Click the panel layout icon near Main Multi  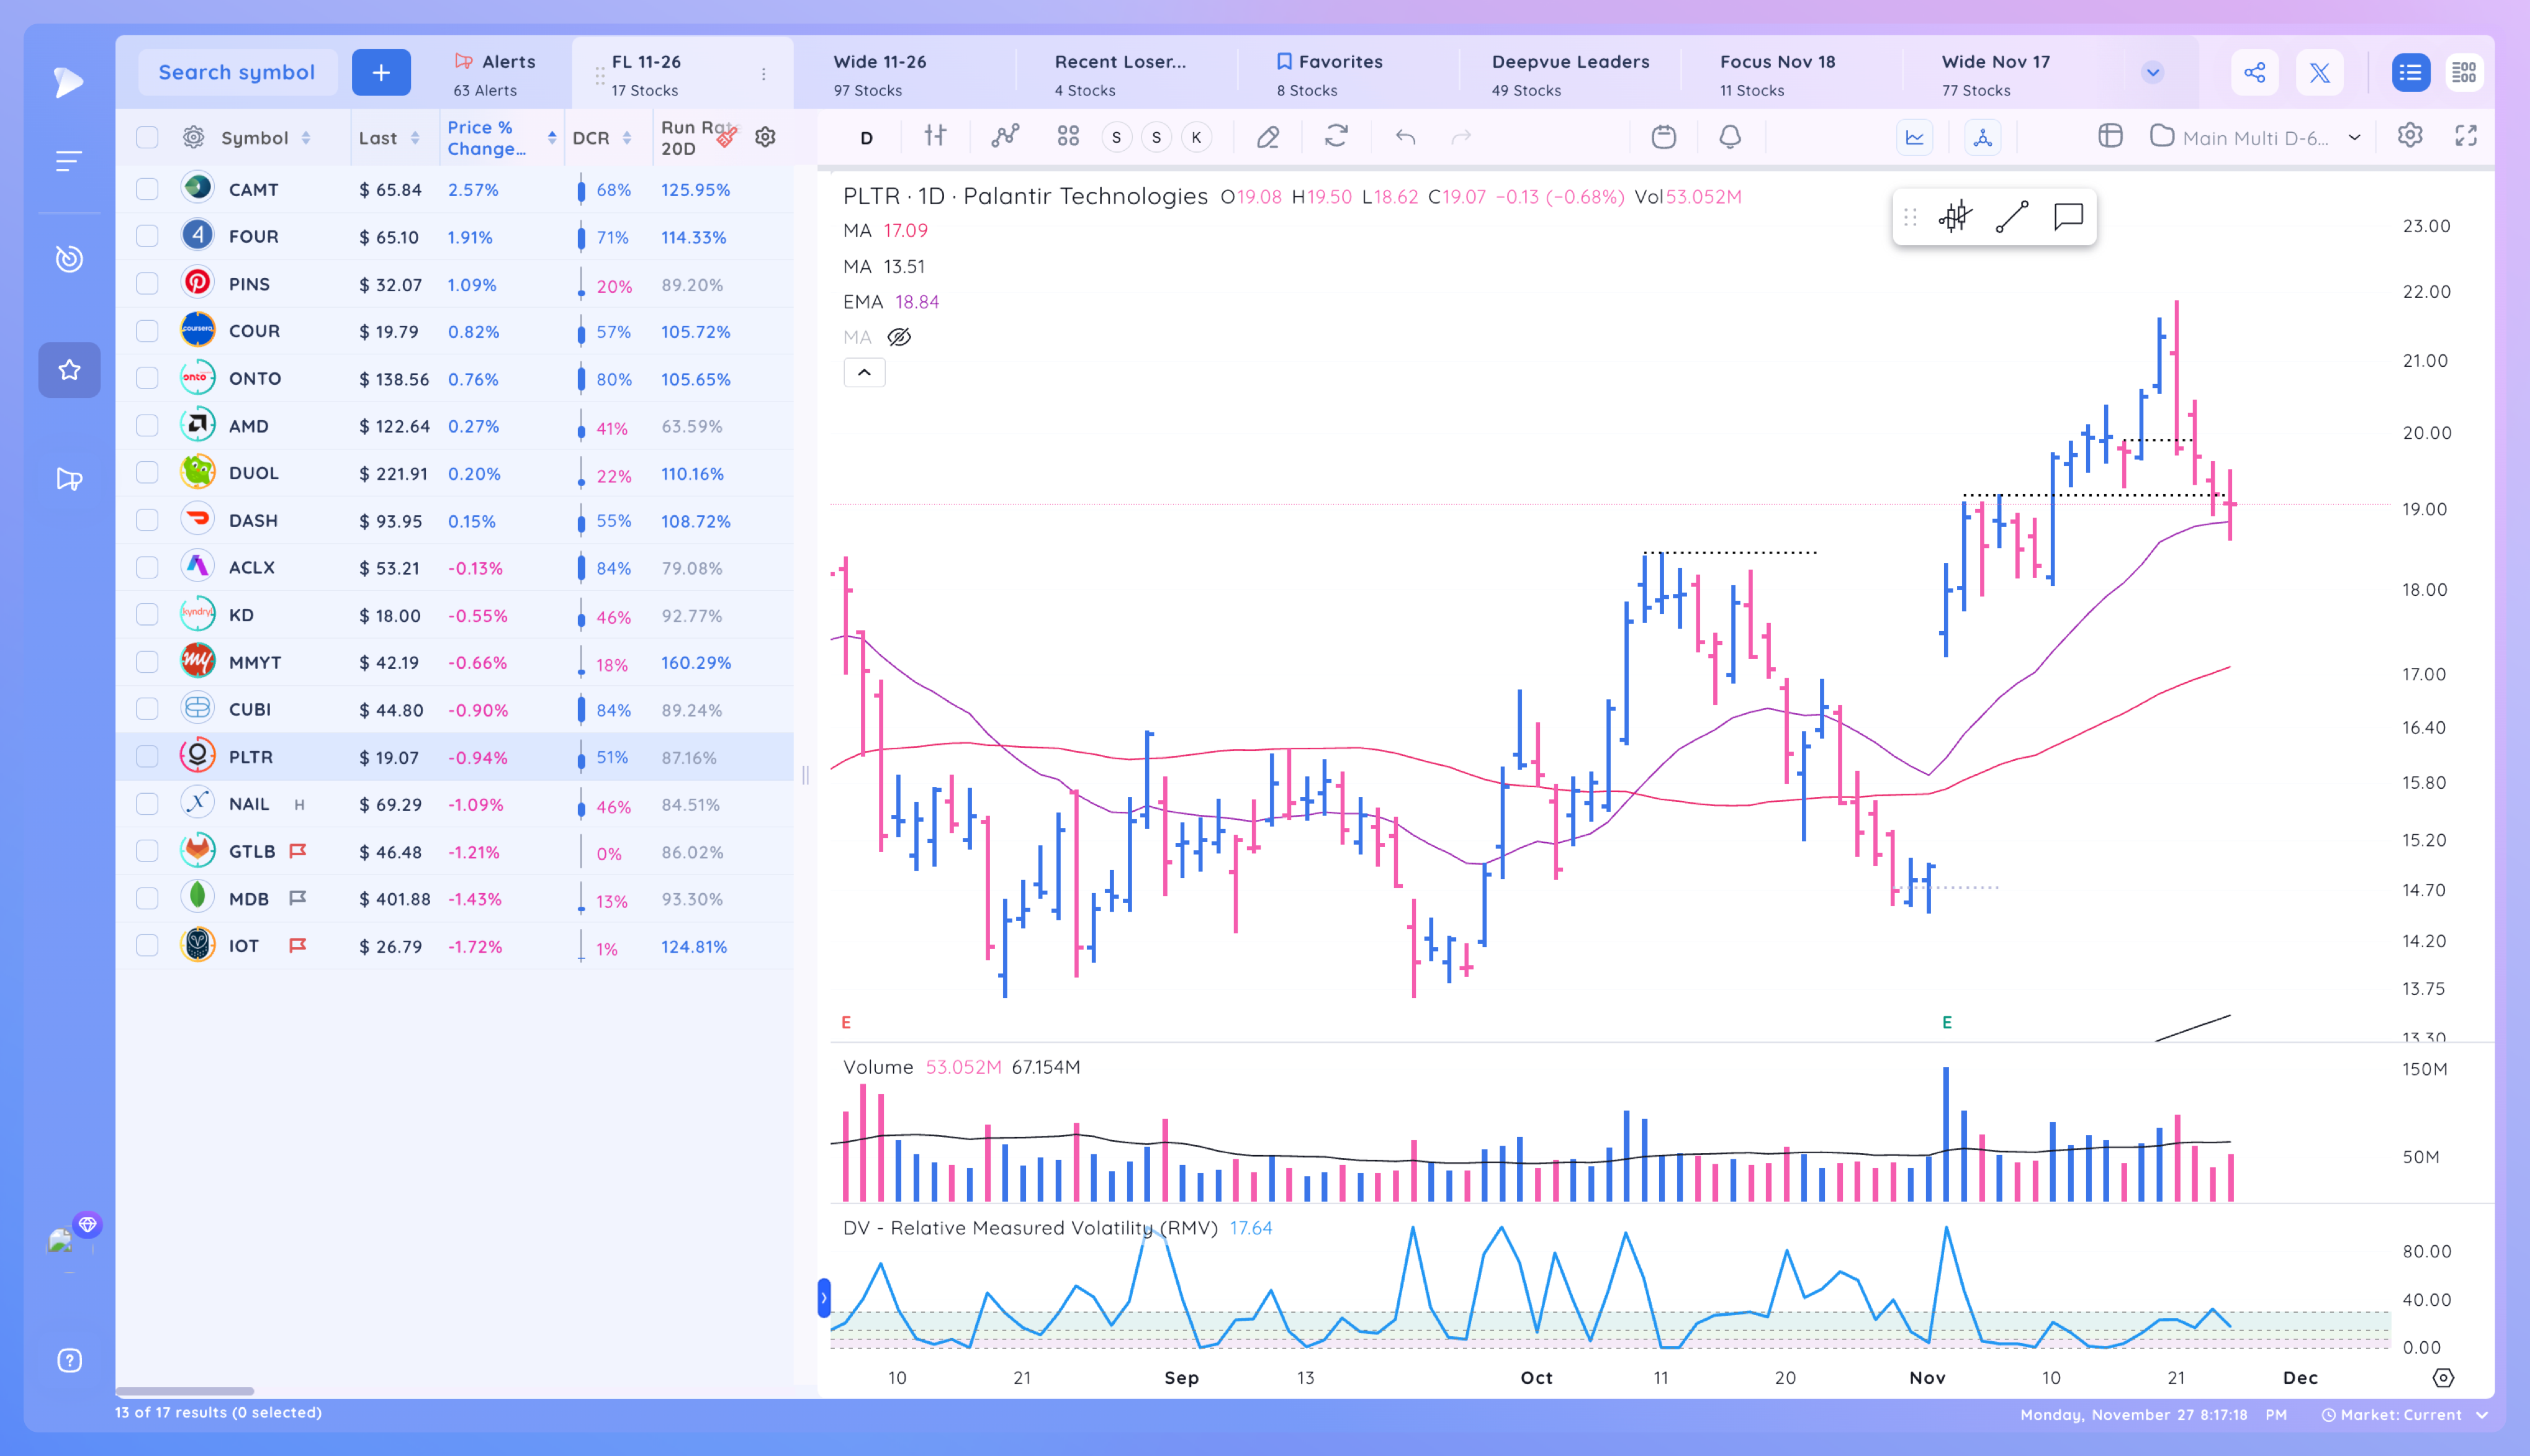click(x=2110, y=136)
